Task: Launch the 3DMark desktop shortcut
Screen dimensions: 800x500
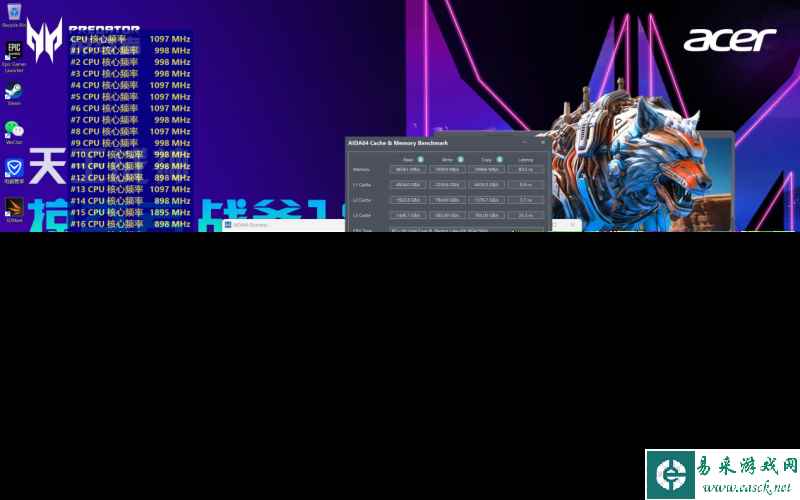Action: [14, 209]
